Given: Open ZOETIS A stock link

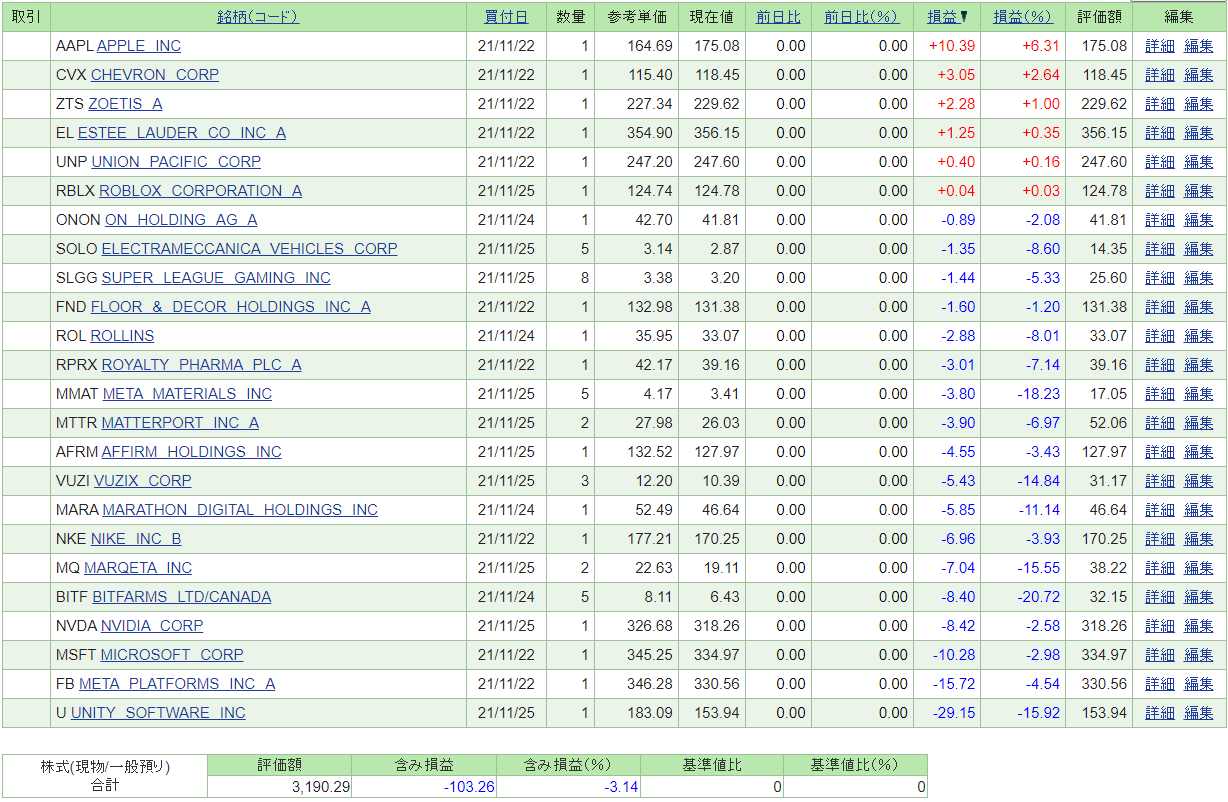Looking at the screenshot, I should pyautogui.click(x=125, y=104).
